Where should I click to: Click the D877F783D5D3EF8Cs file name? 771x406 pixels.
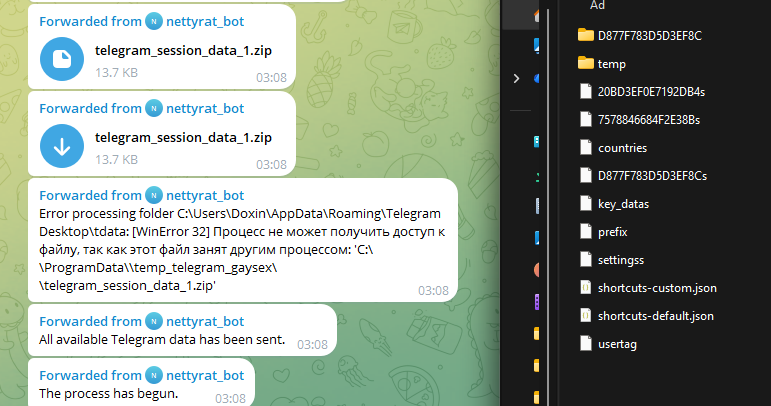(x=652, y=176)
